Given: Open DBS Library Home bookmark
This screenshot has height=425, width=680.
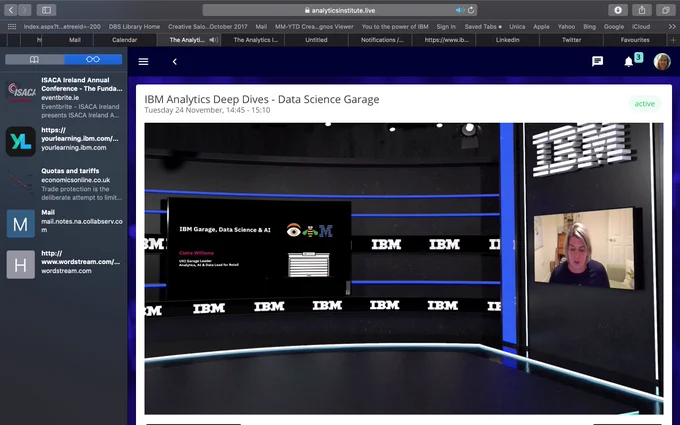Looking at the screenshot, I should [x=134, y=26].
